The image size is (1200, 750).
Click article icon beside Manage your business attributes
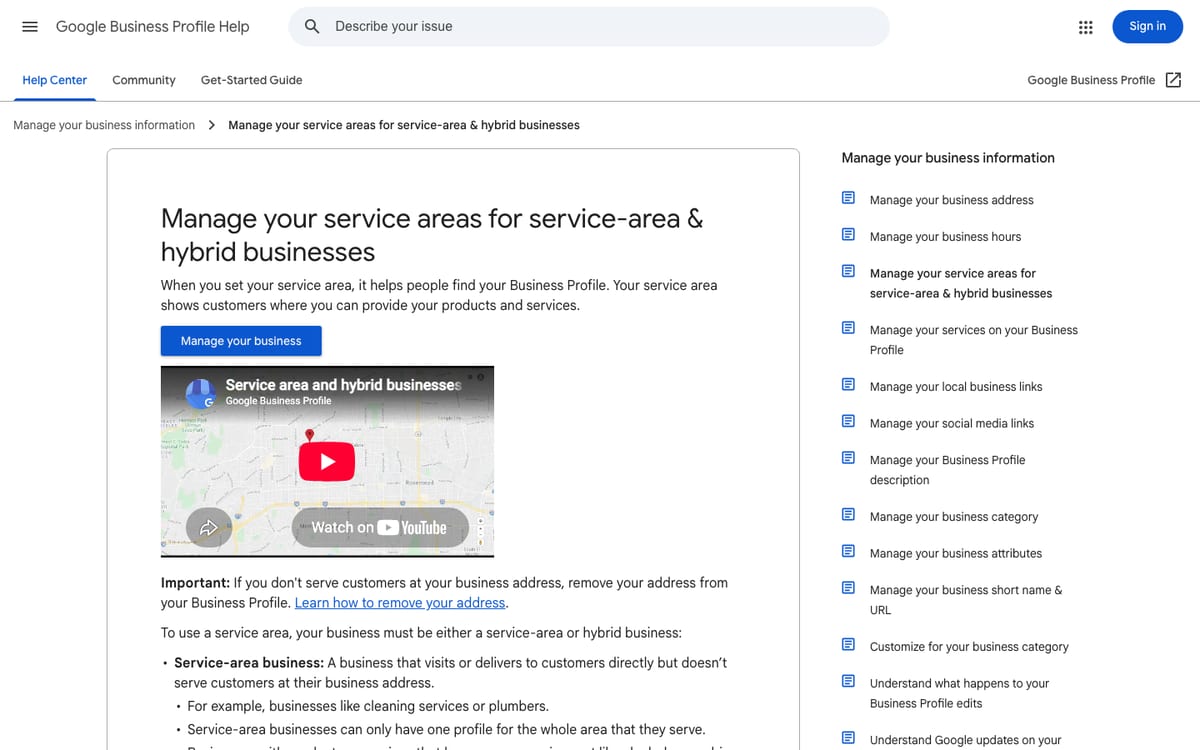coord(848,551)
